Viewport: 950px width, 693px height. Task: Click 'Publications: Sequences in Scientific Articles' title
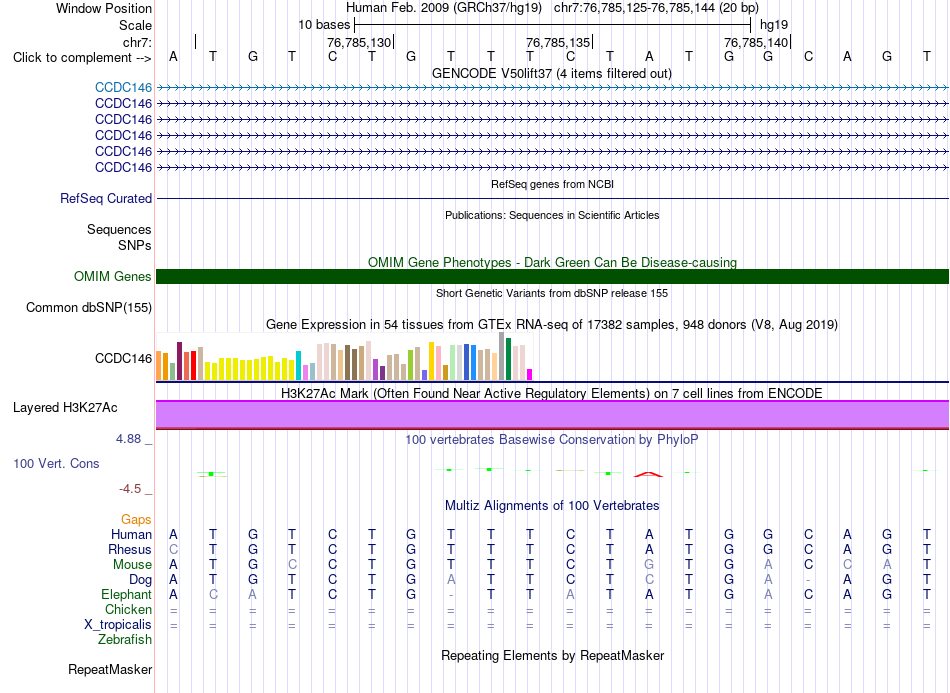552,215
